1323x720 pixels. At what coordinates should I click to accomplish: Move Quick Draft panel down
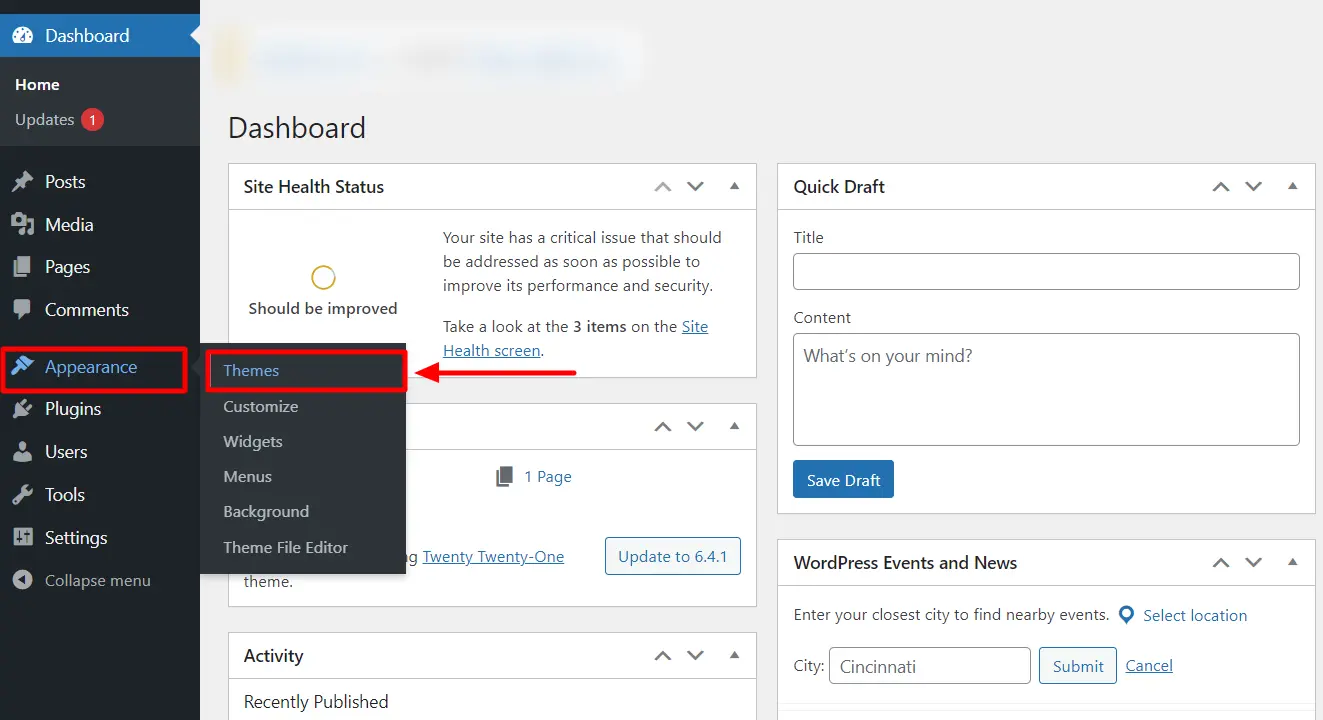pos(1254,186)
